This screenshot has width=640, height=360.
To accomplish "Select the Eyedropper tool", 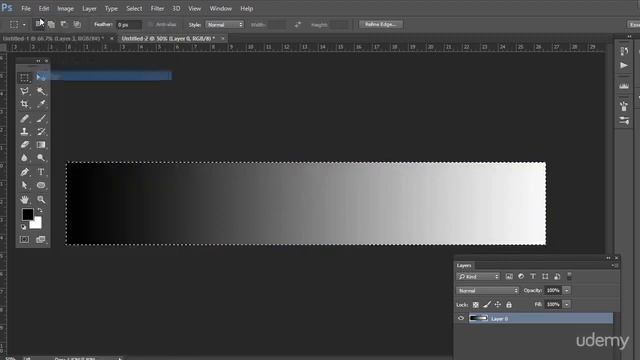I will point(41,104).
